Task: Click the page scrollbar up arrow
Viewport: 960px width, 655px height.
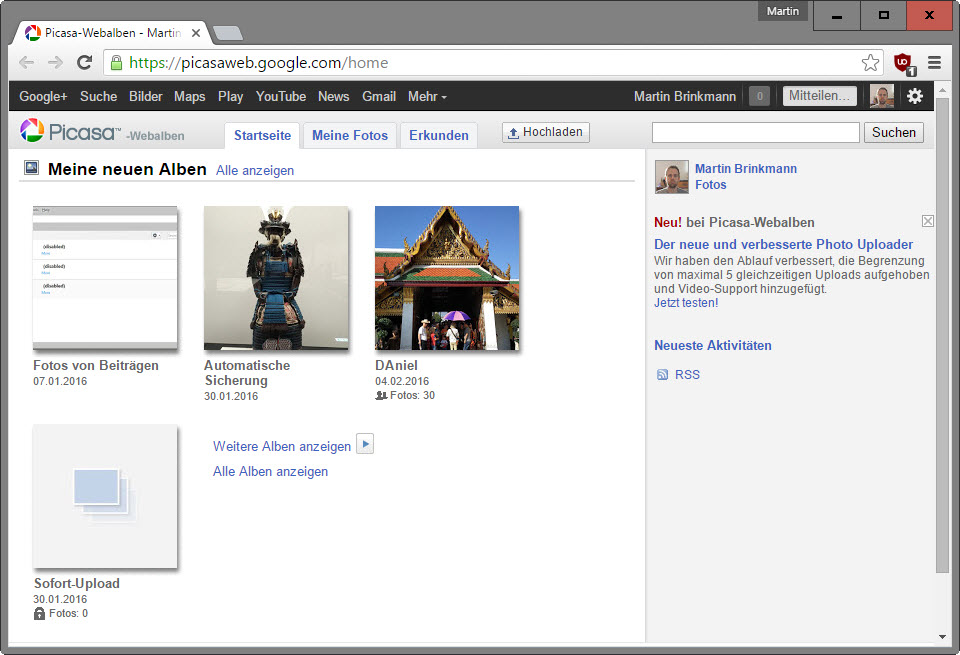Action: [x=942, y=91]
